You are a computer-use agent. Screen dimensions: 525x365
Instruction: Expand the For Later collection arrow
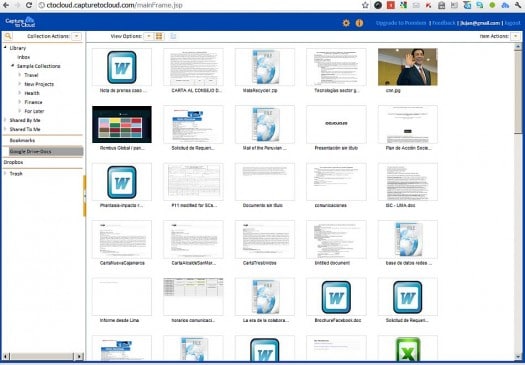pos(20,111)
